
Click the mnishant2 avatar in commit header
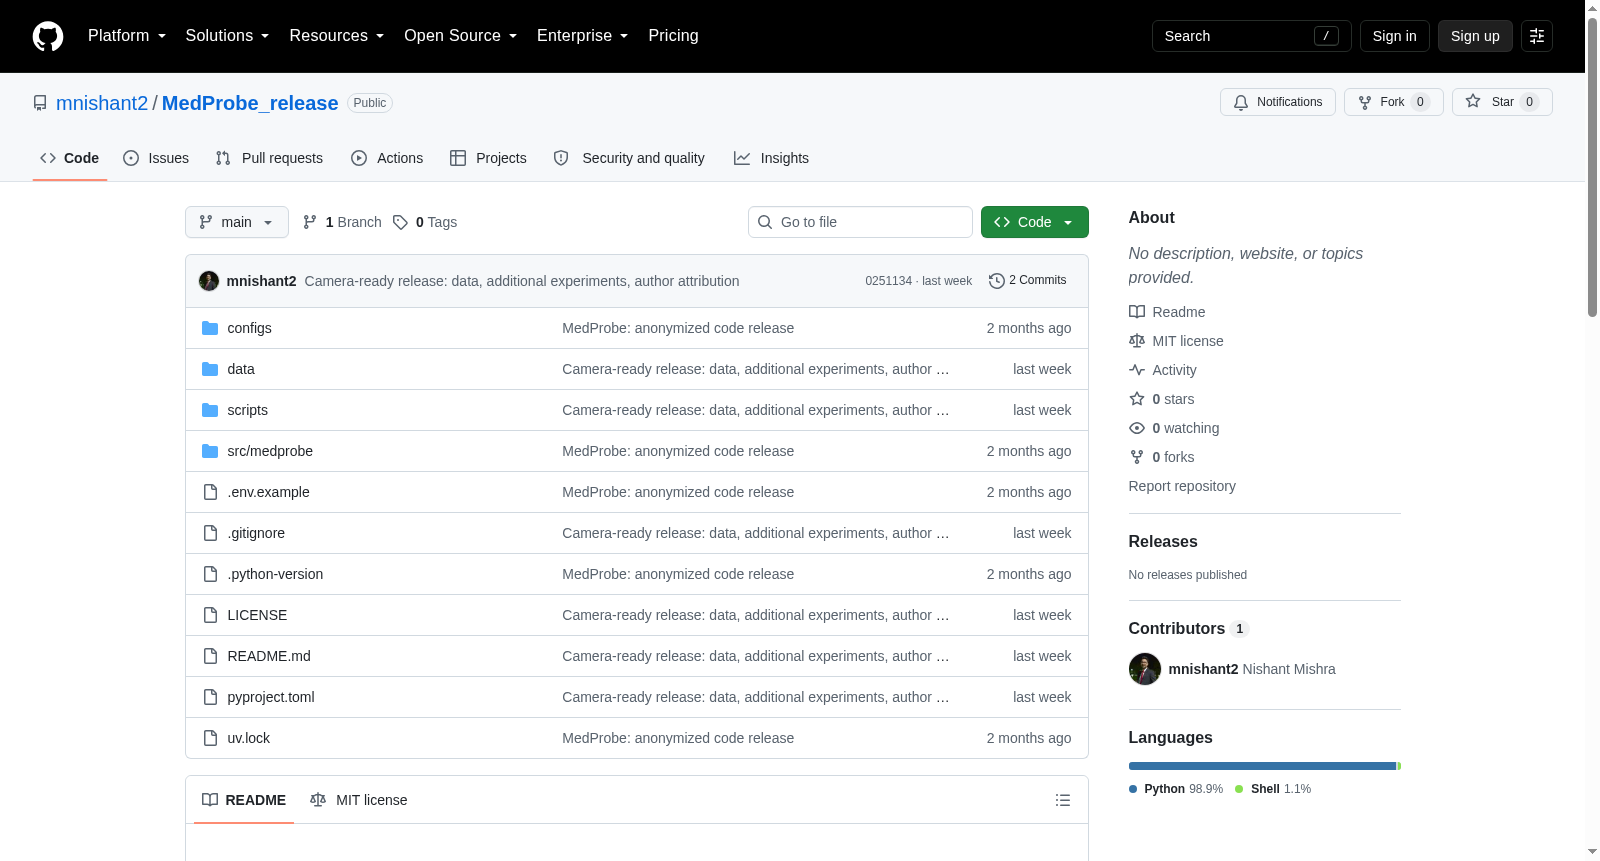pyautogui.click(x=209, y=281)
